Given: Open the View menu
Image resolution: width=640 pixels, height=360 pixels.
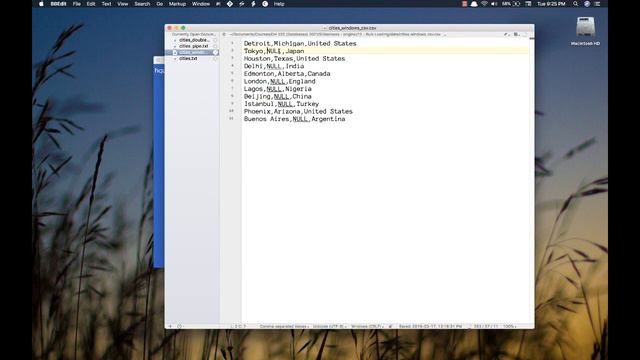Looking at the screenshot, I should click(122, 4).
